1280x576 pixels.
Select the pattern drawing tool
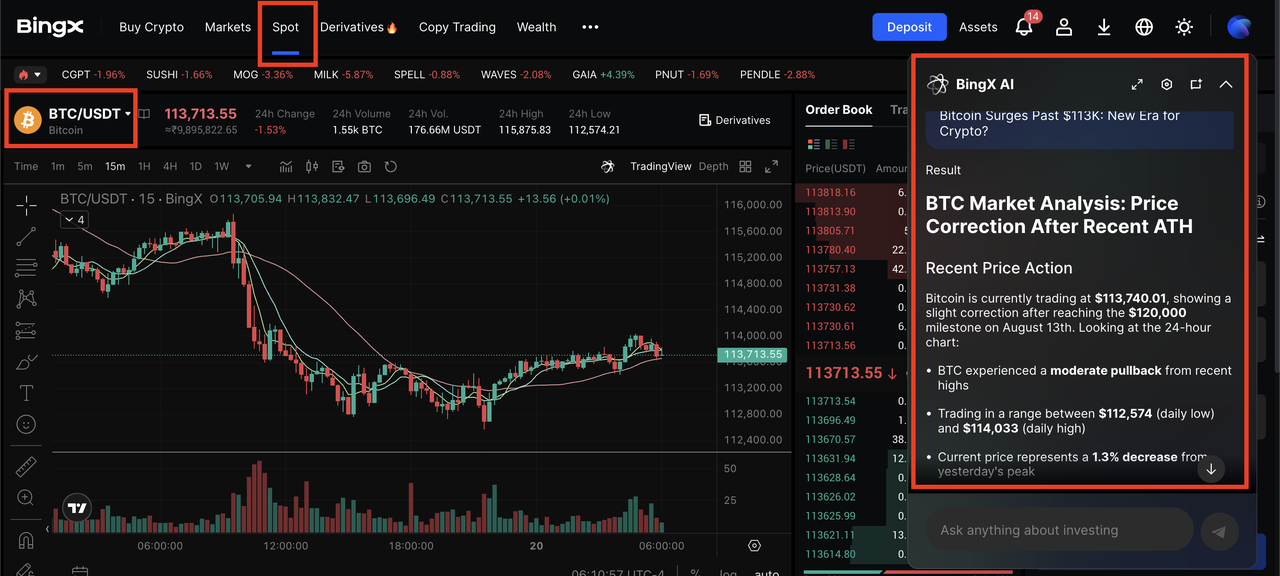point(26,298)
